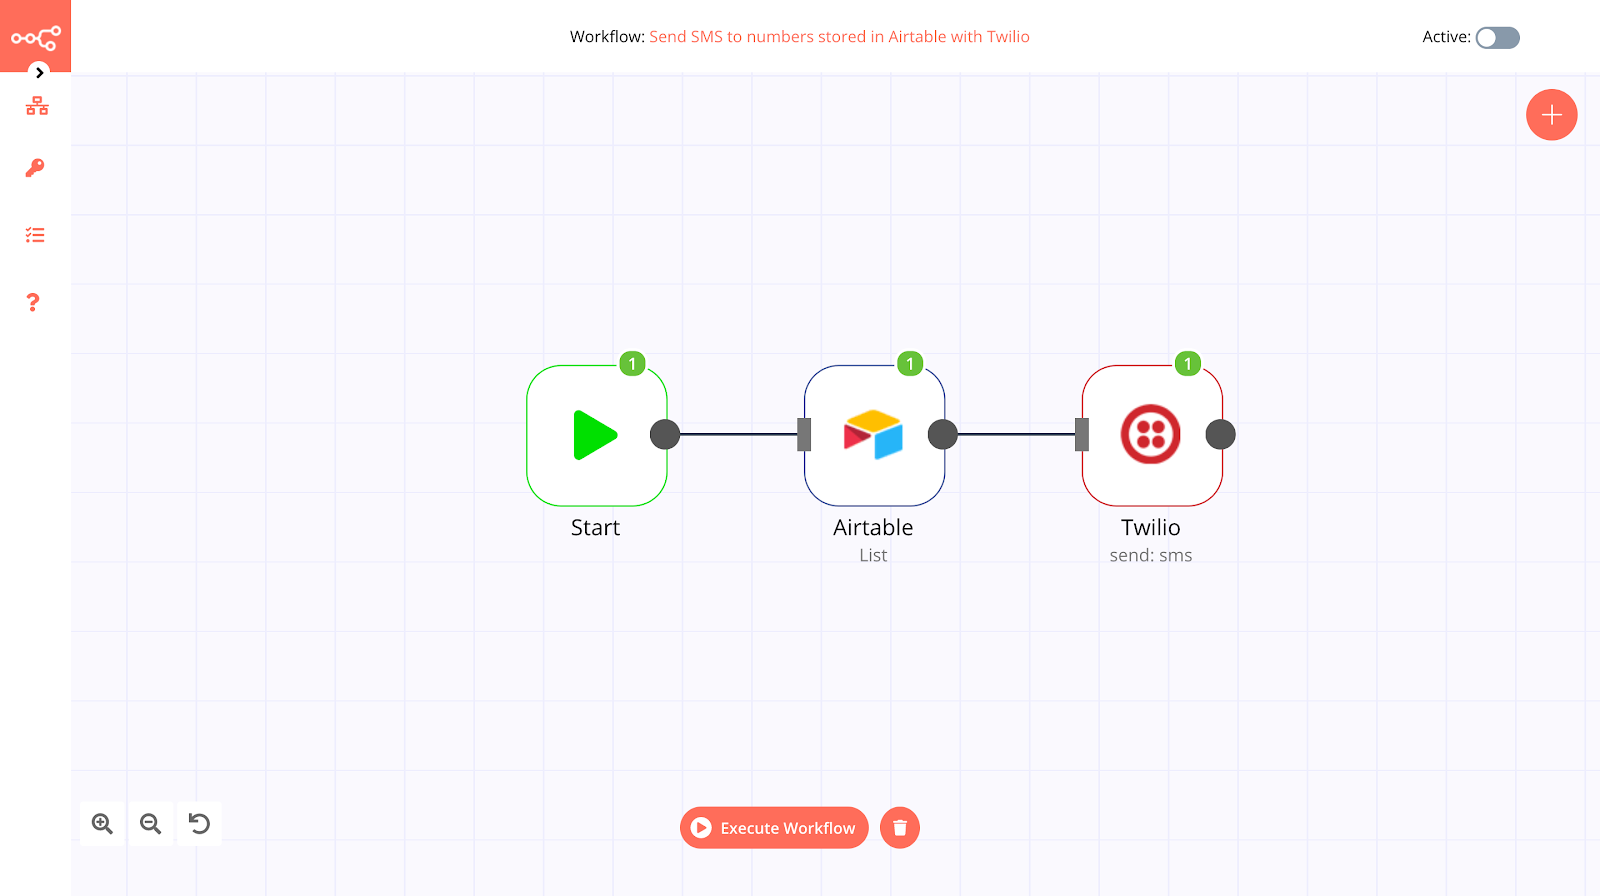Click the n8n logo in the sidebar

[36, 38]
